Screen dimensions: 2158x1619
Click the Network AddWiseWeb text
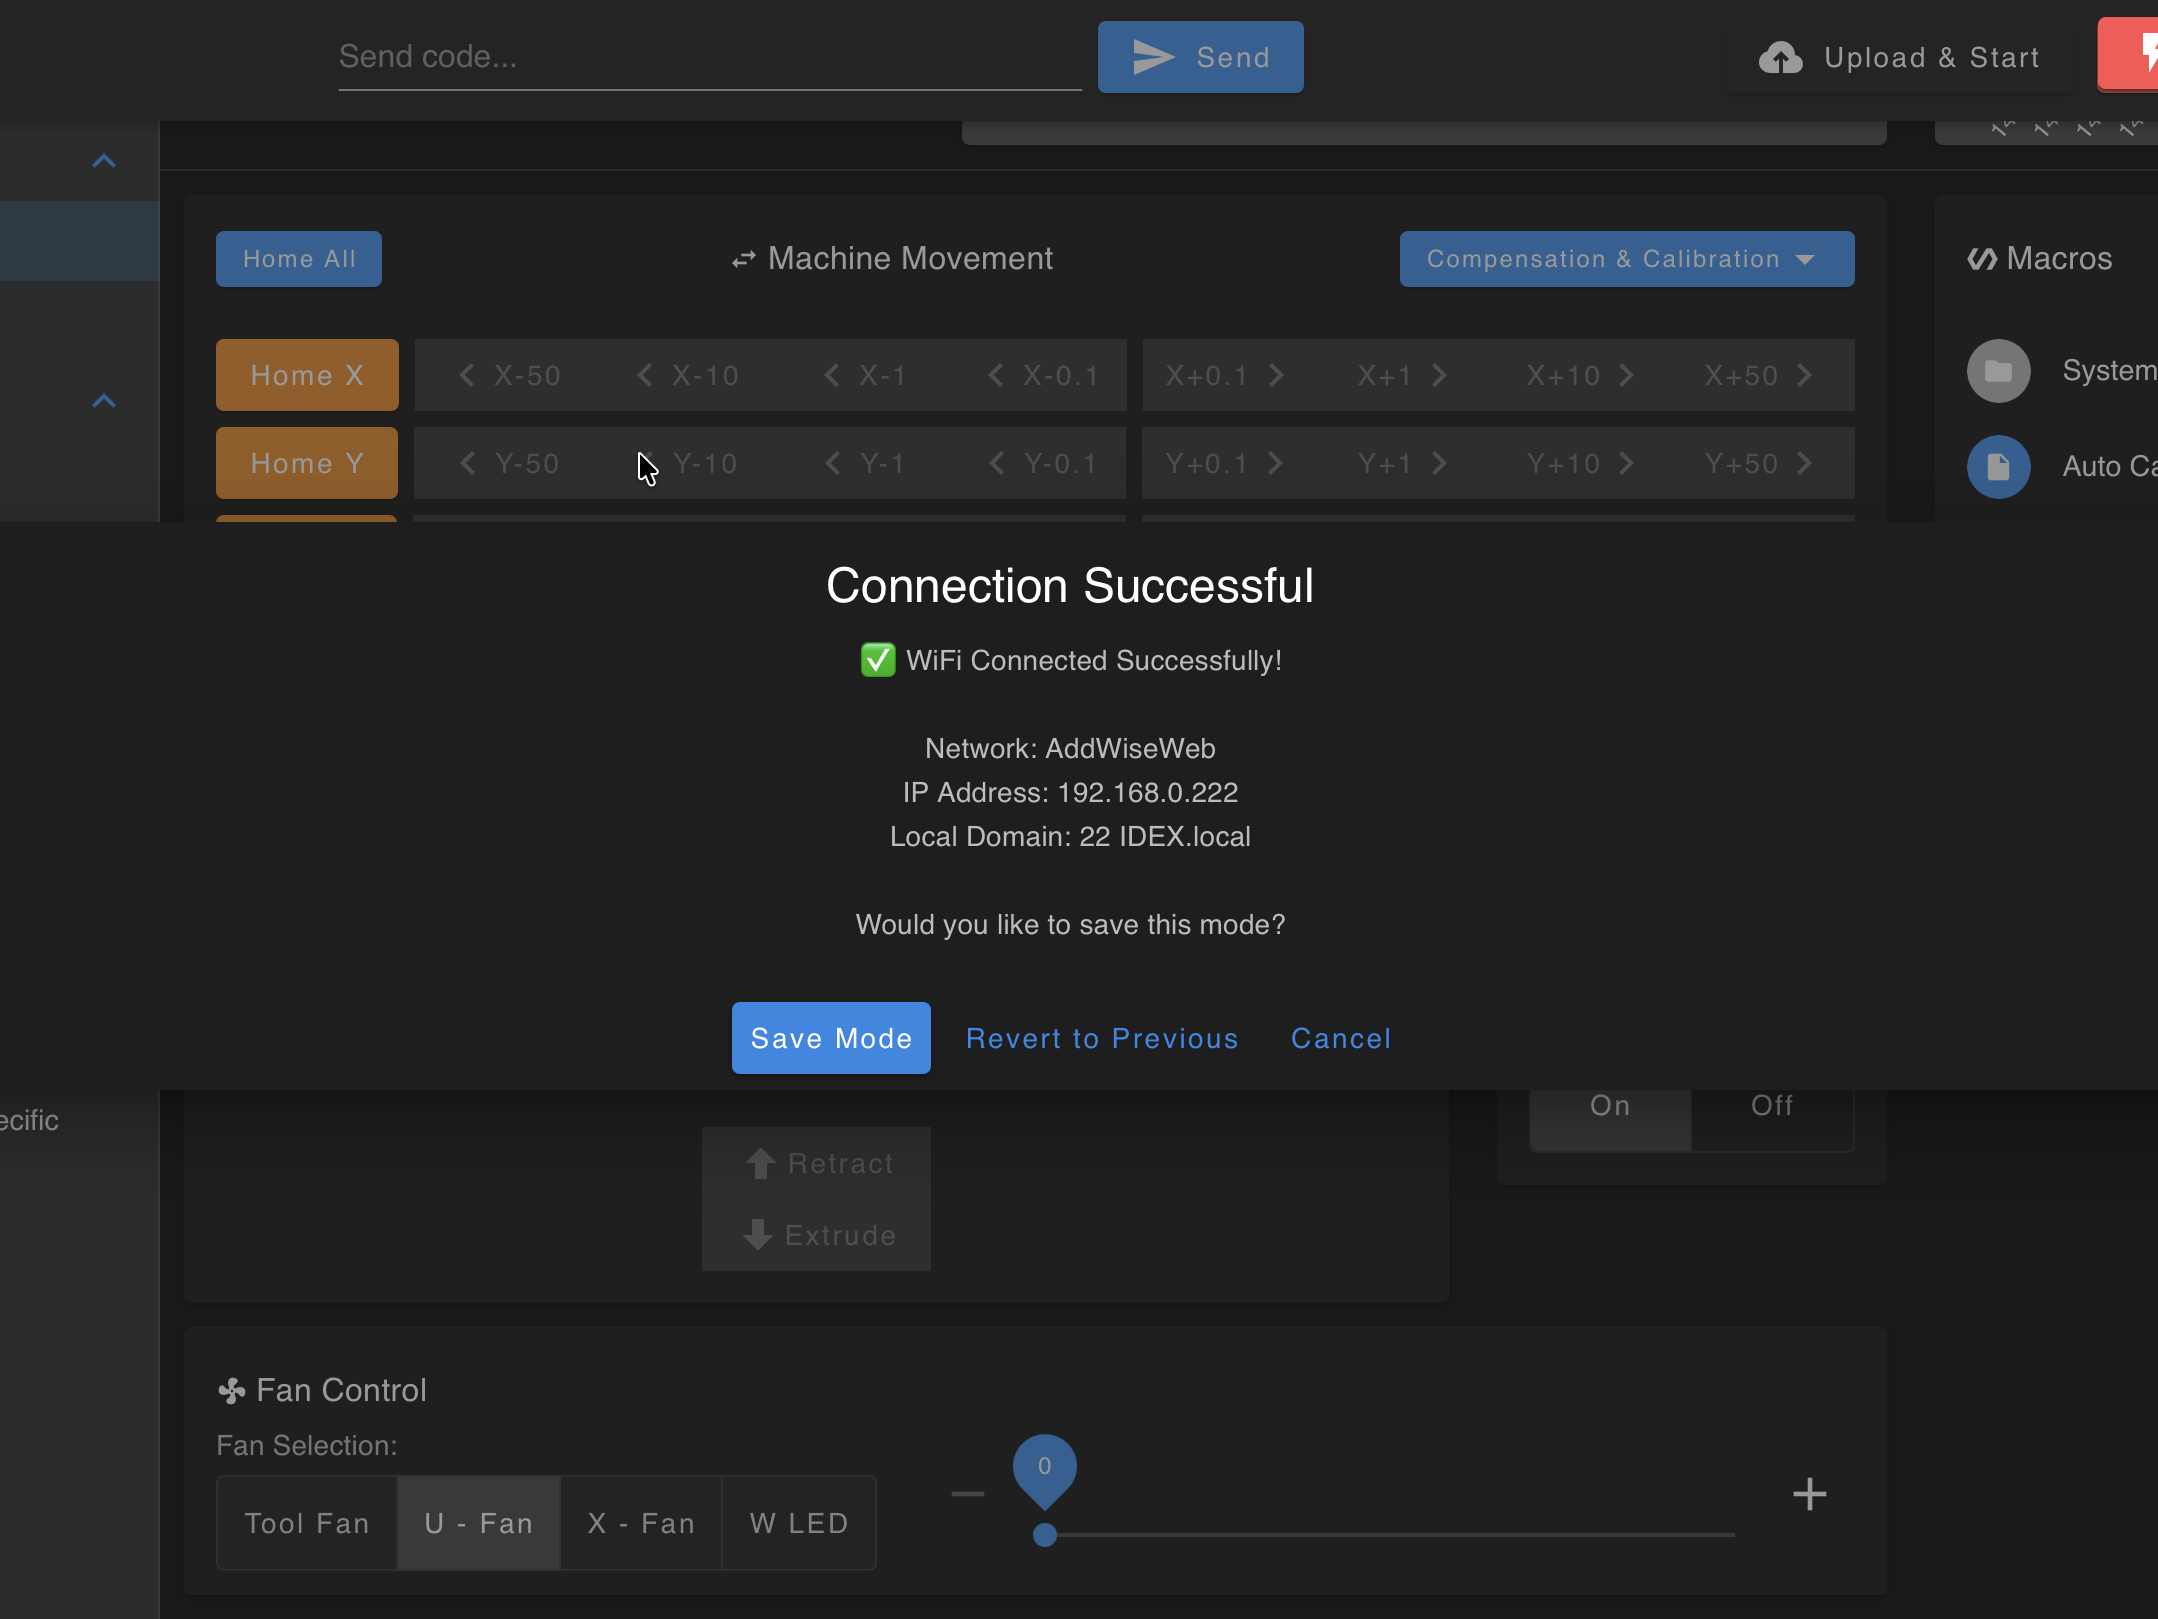1070,749
